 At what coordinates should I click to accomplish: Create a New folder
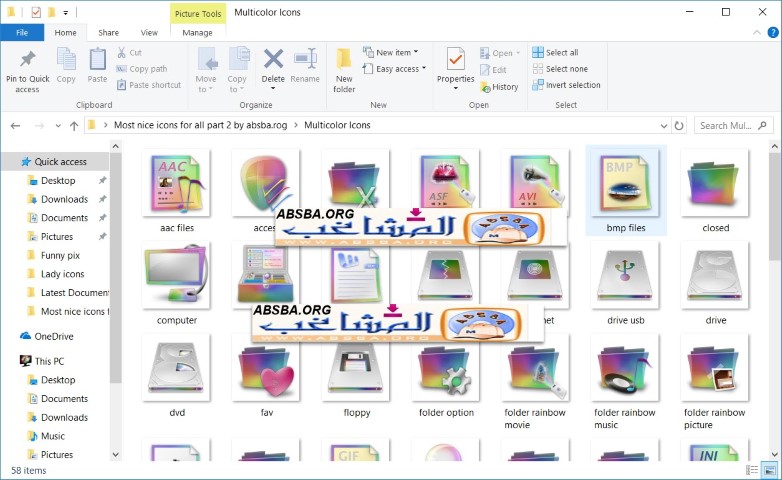[x=344, y=70]
